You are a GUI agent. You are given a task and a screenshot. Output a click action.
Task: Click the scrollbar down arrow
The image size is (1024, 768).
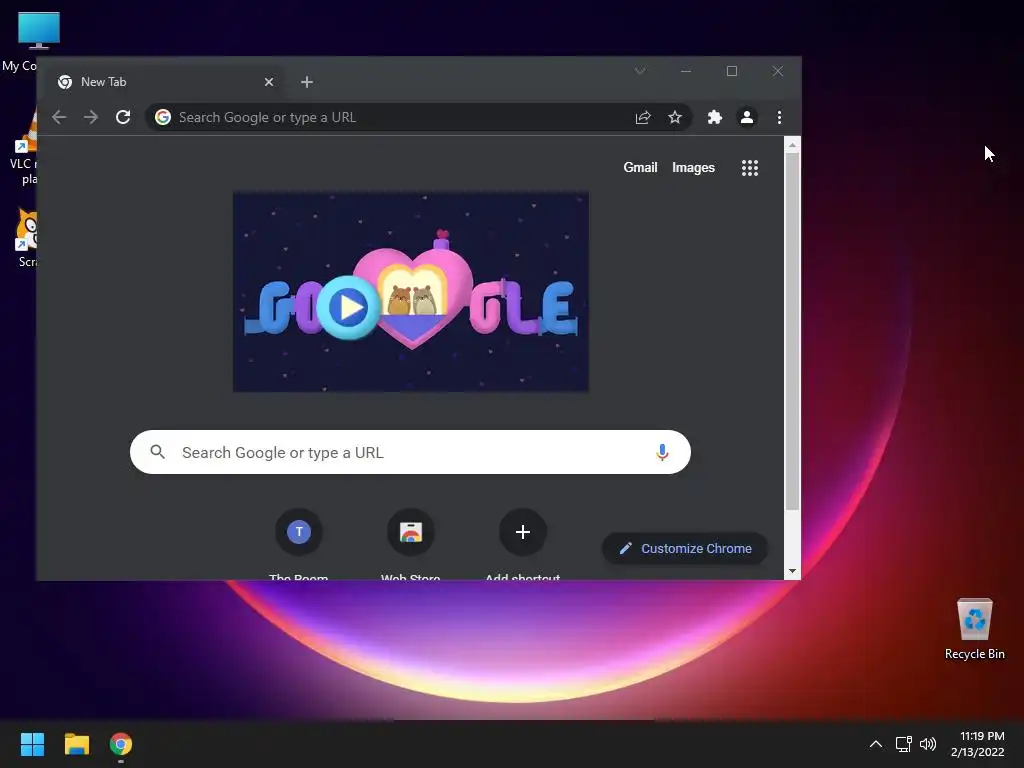[792, 571]
